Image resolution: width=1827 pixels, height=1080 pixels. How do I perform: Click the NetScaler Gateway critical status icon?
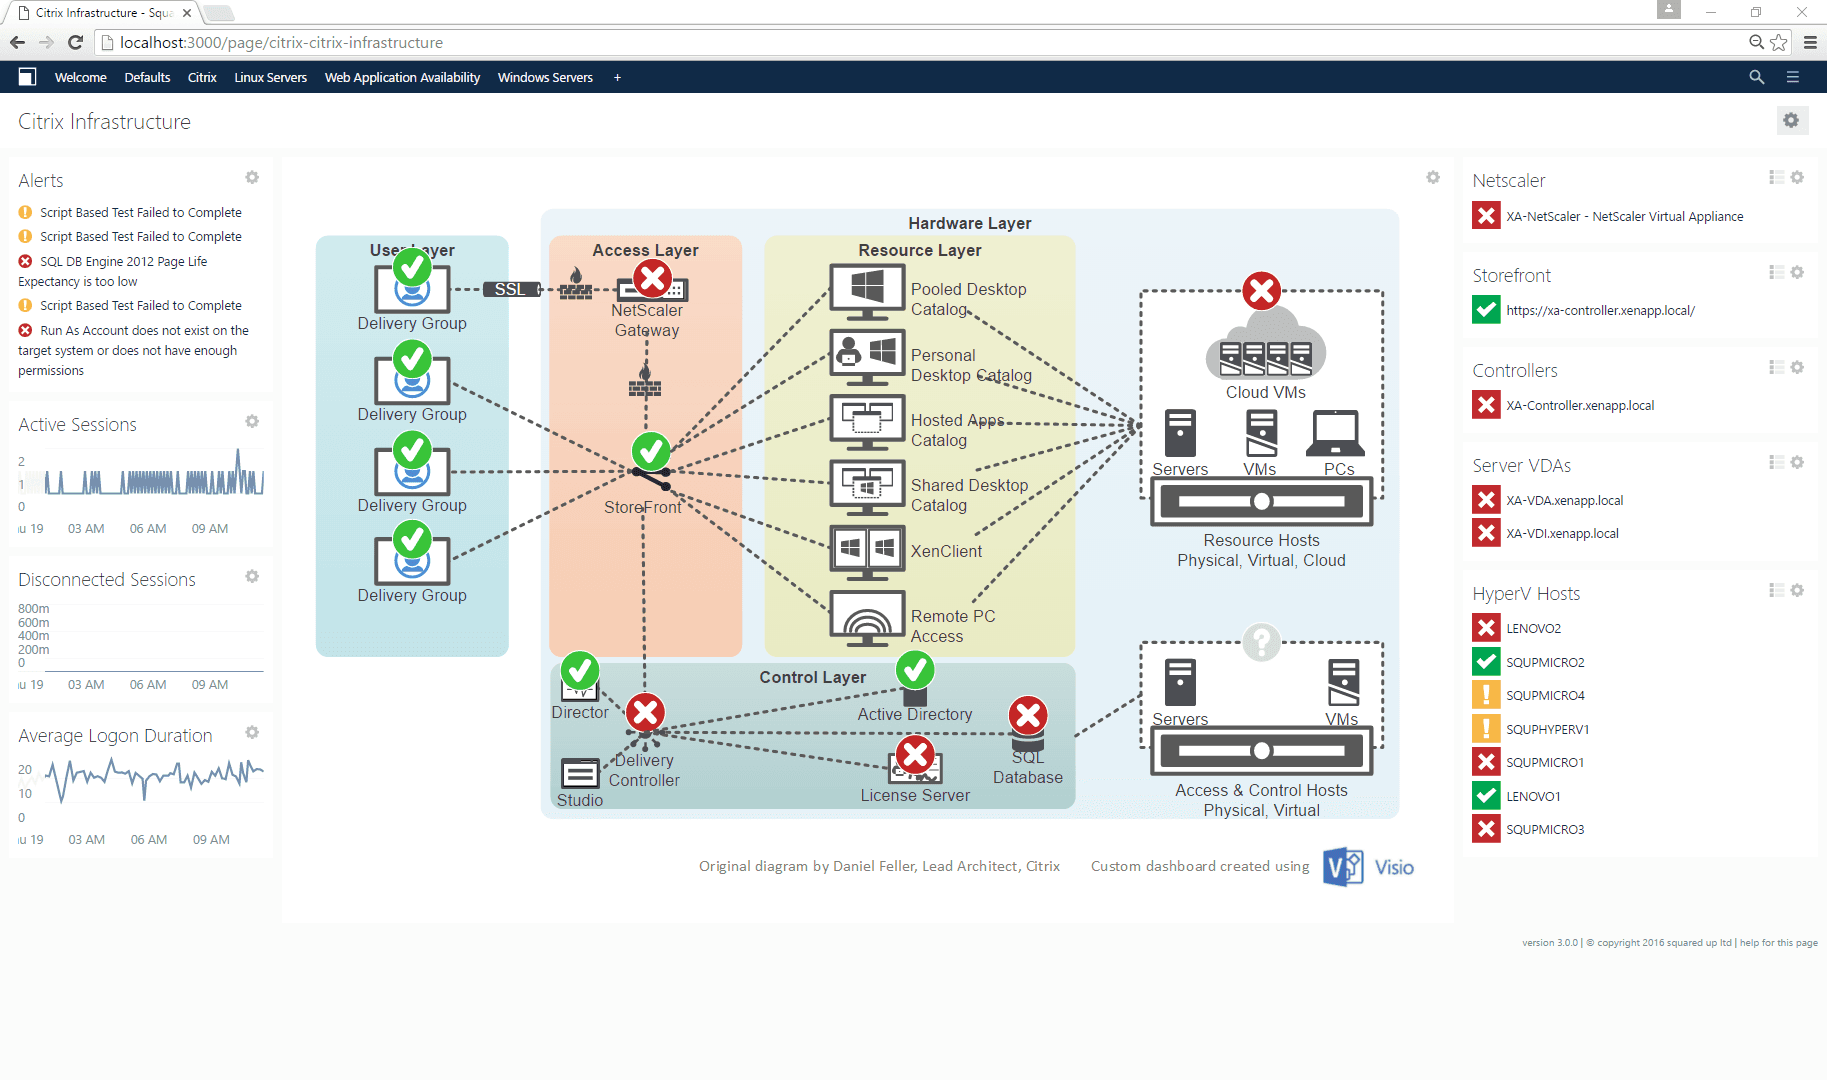coord(652,278)
